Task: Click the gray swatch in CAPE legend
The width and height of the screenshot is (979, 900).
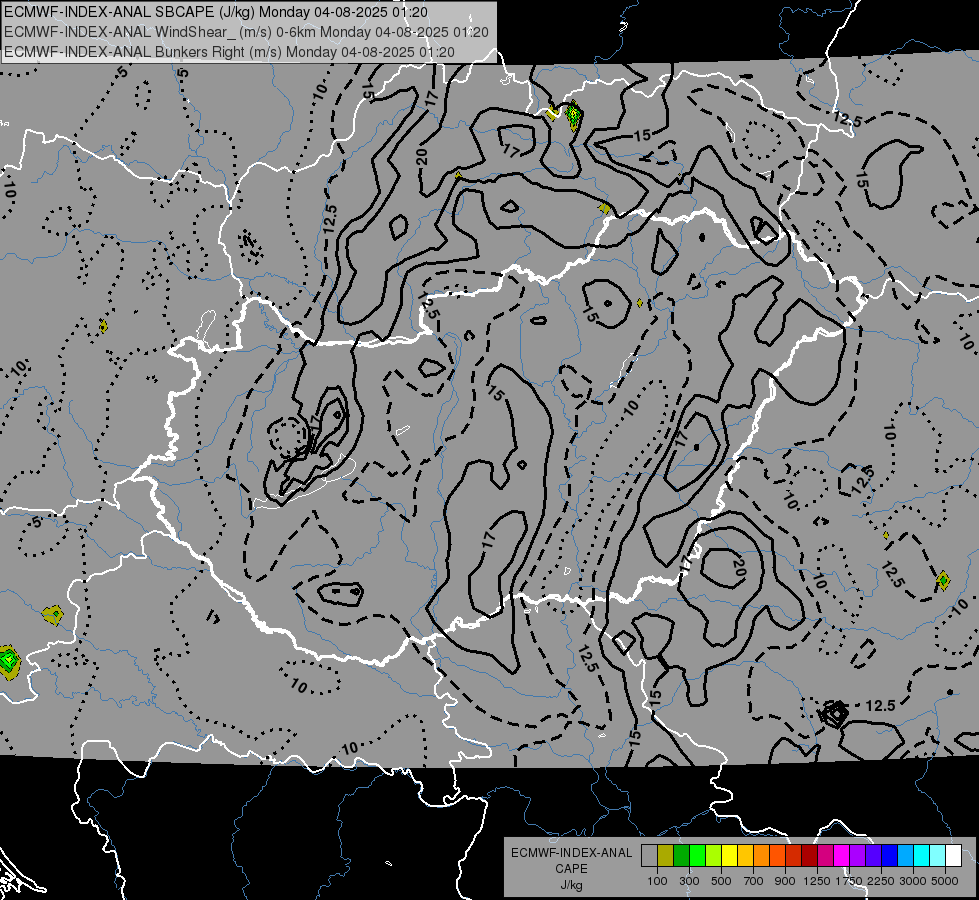Action: click(649, 856)
